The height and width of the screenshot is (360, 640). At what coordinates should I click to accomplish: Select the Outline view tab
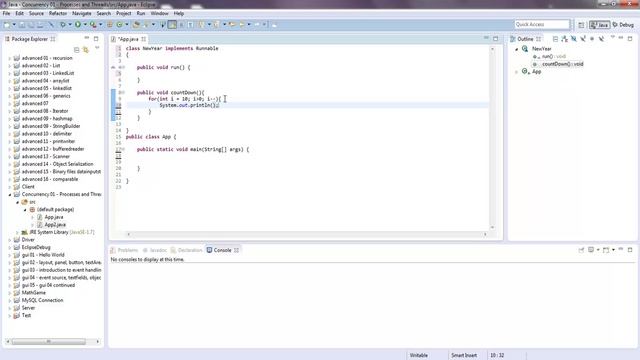(525, 39)
